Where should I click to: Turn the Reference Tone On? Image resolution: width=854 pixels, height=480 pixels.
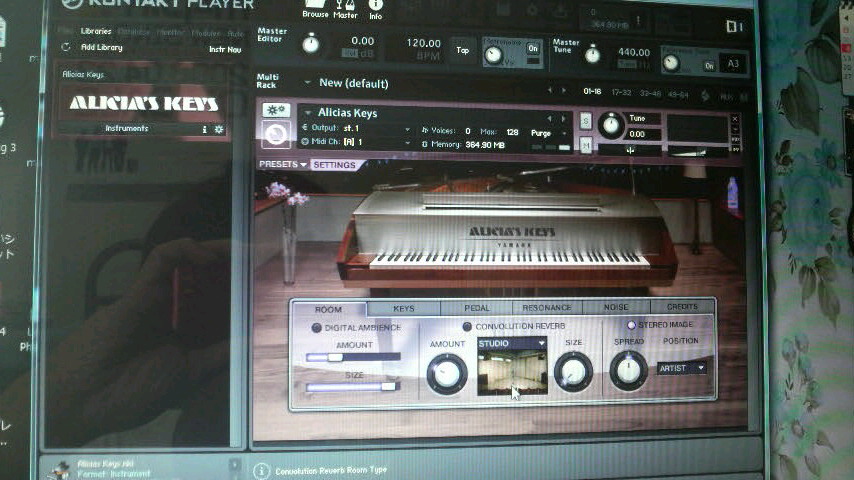709,66
